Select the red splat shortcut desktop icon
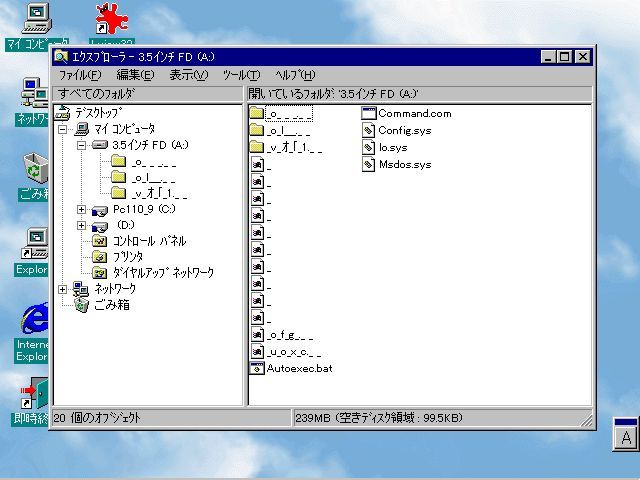 point(111,19)
